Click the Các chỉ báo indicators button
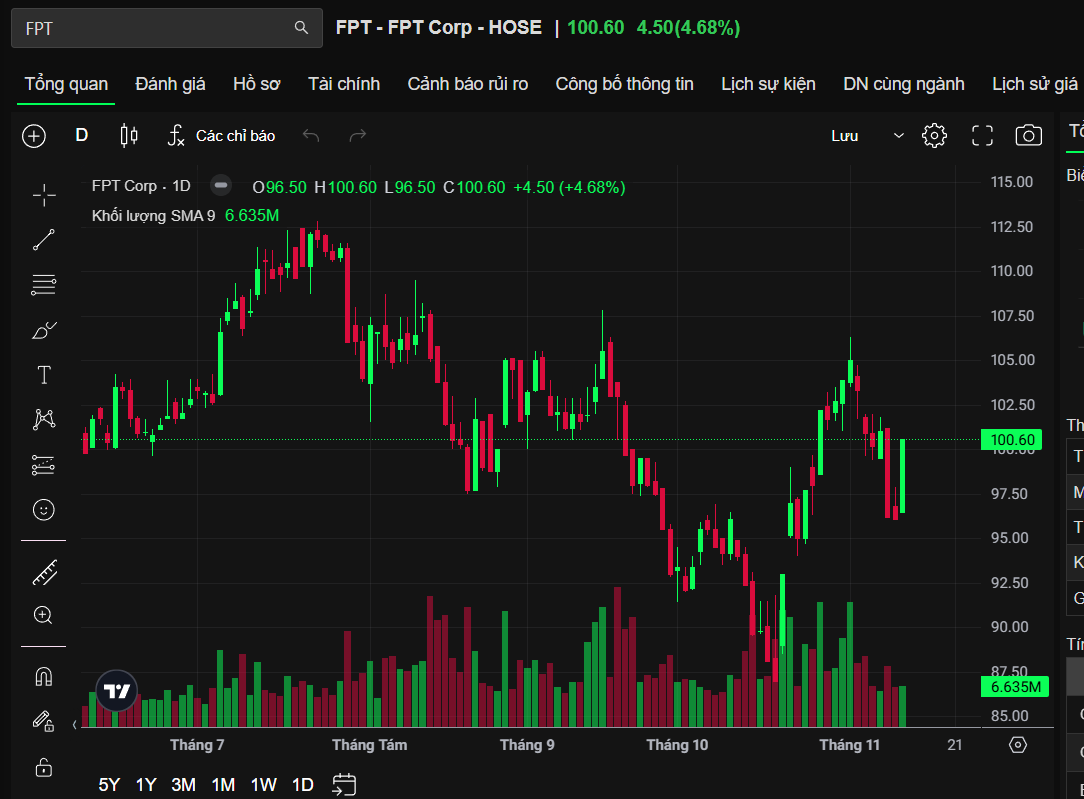The width and height of the screenshot is (1084, 799). pos(221,136)
